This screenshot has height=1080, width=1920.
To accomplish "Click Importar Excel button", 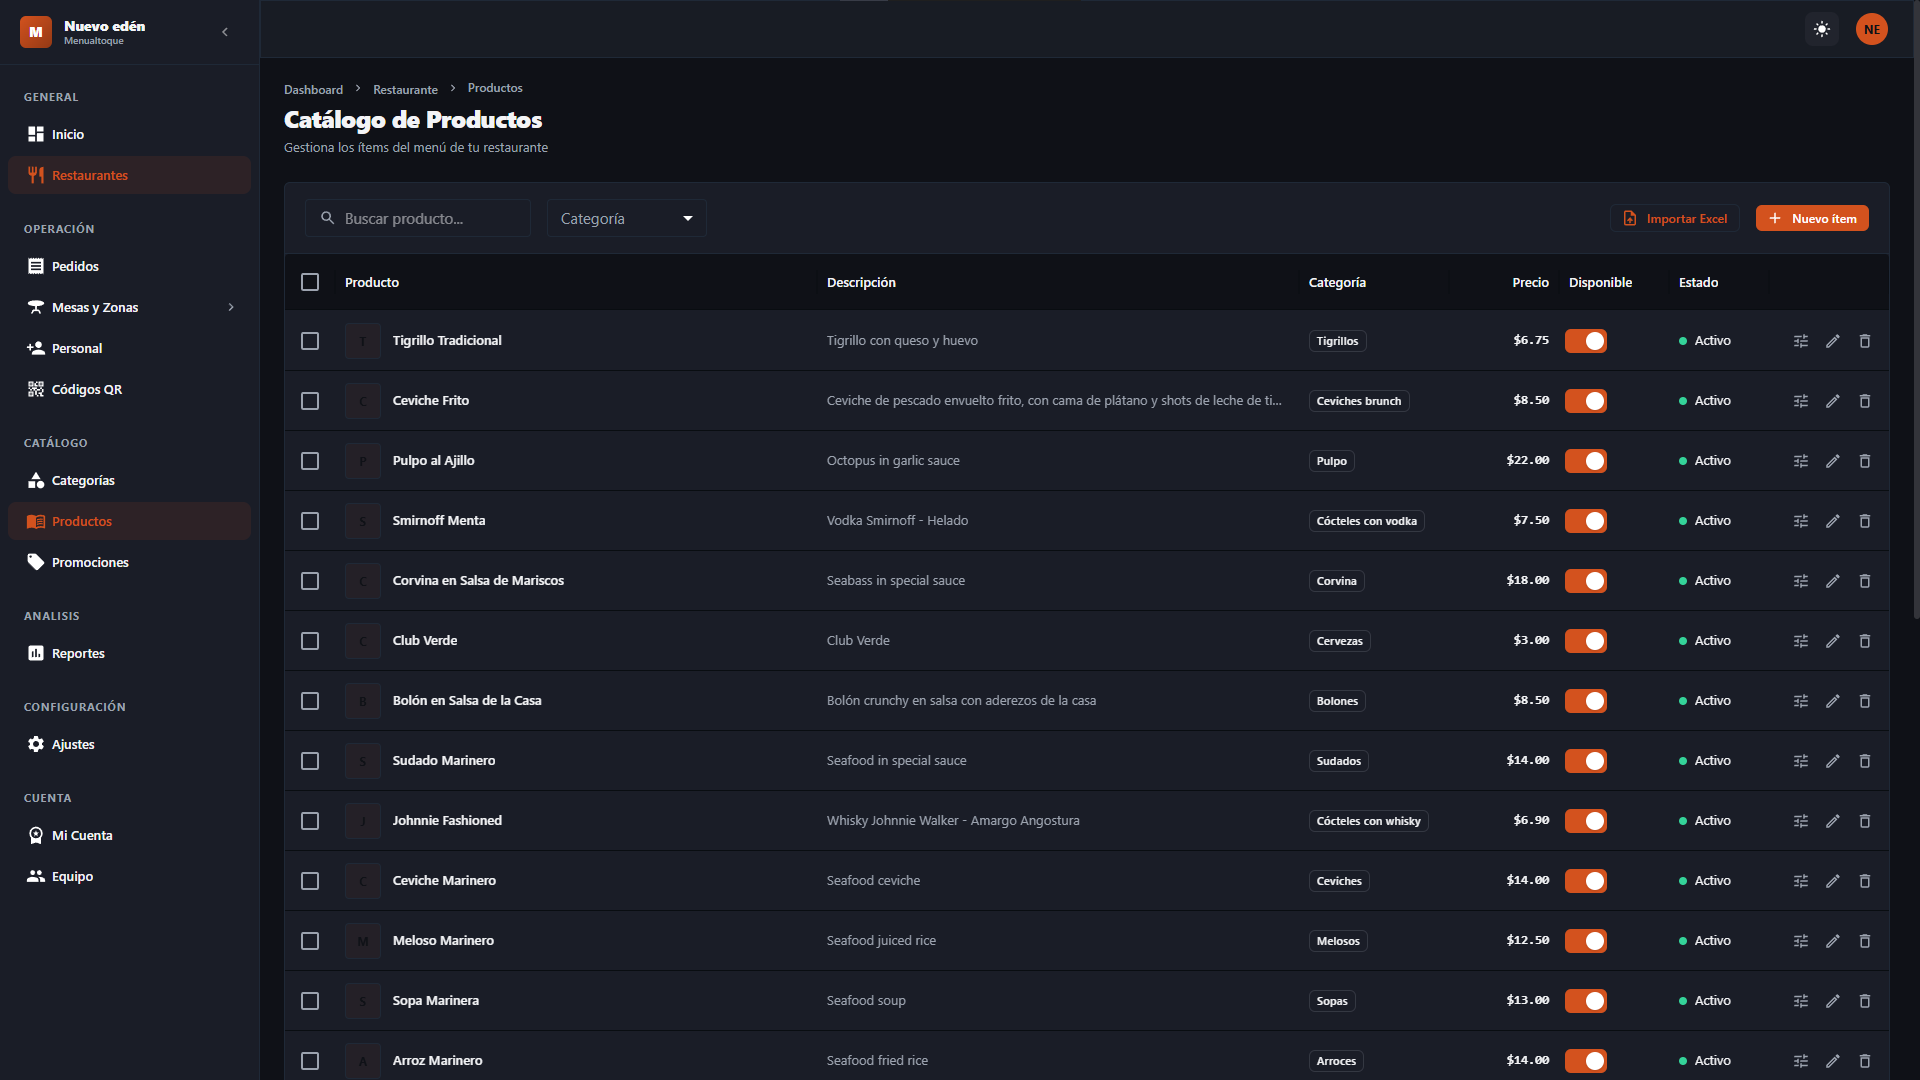I will coord(1675,218).
